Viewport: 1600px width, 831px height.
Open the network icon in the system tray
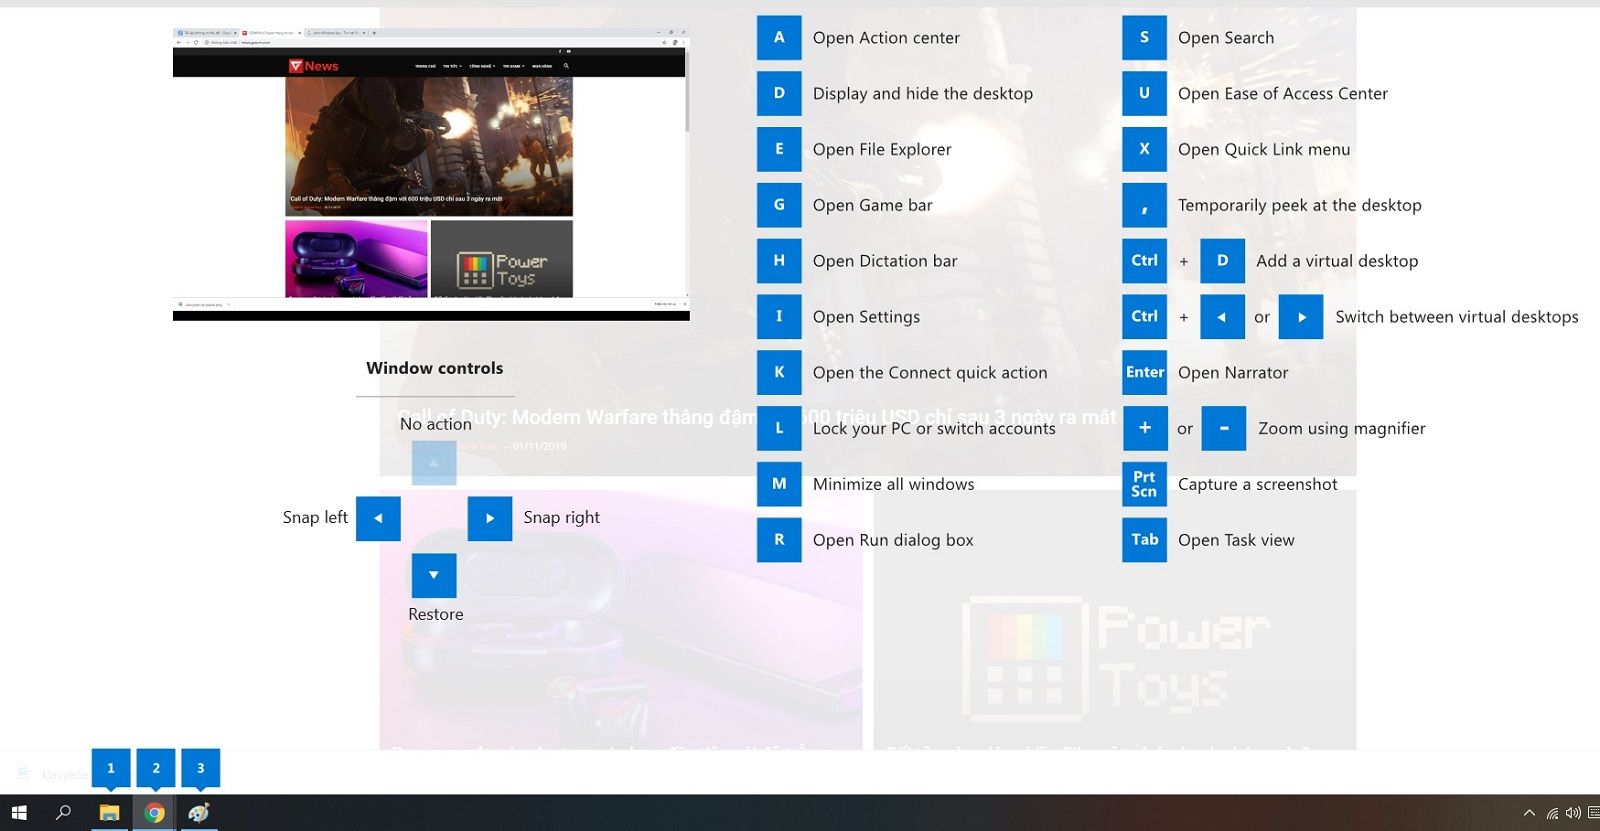click(1552, 813)
